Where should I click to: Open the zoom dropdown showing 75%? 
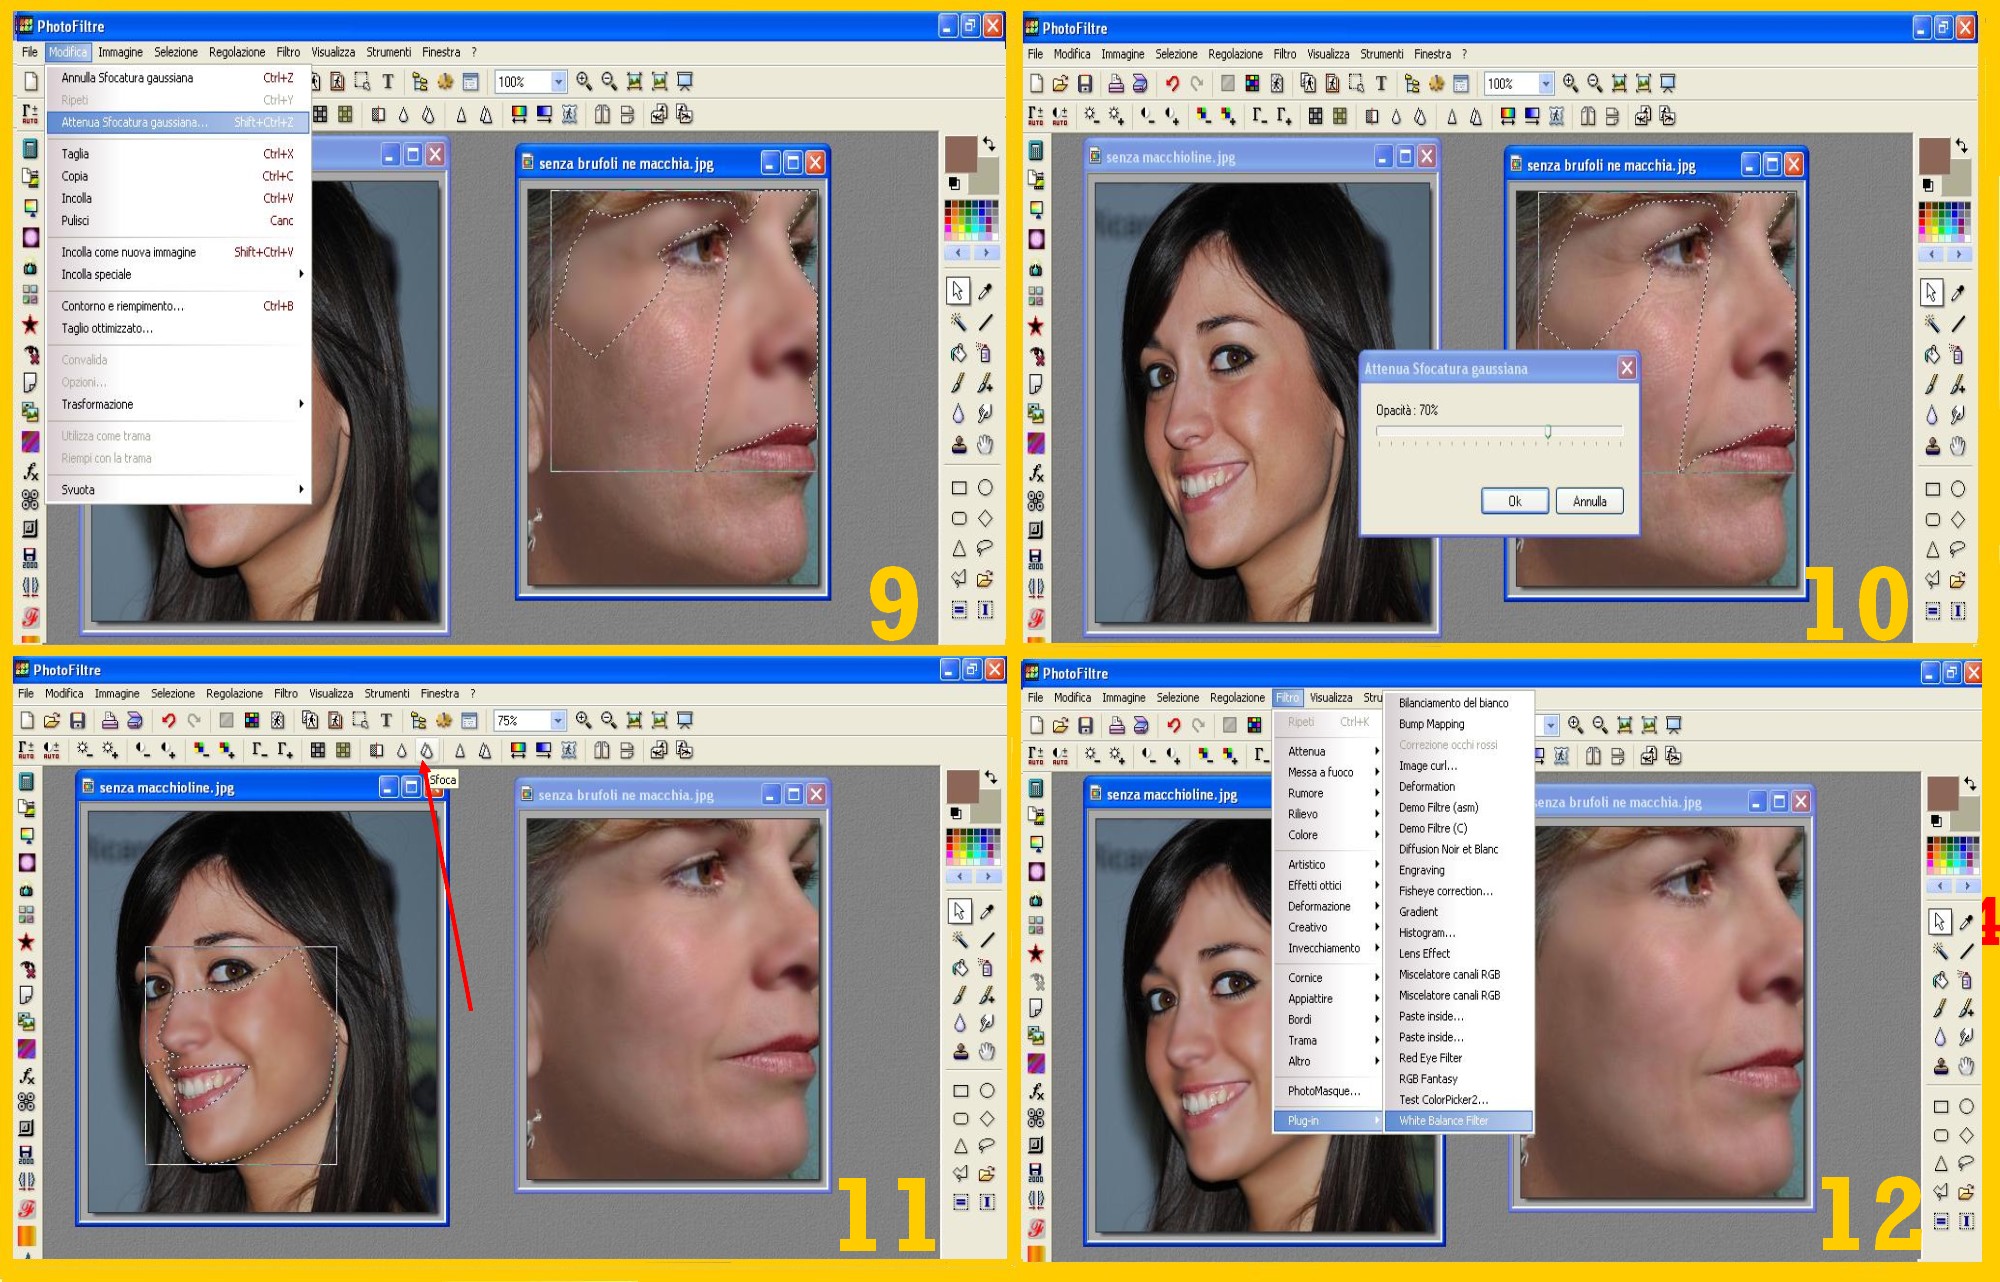coord(558,720)
